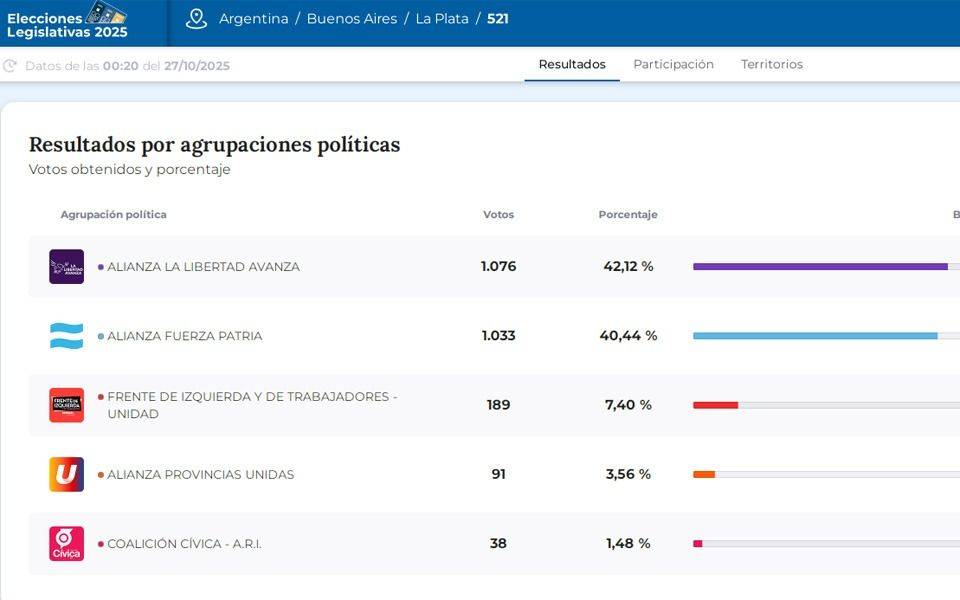Click the Votos column header

click(x=498, y=215)
